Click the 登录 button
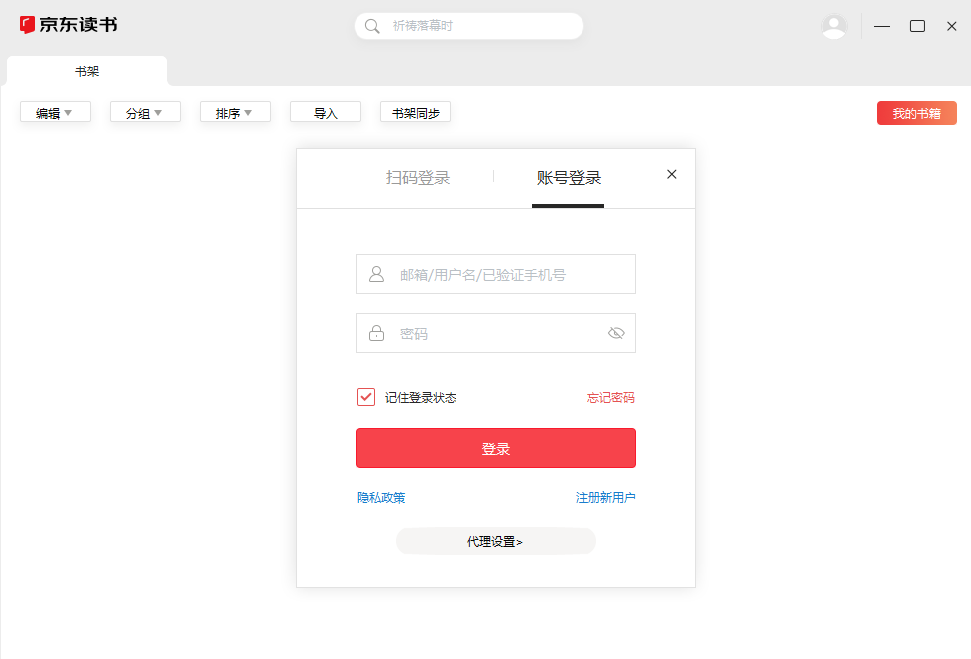 [495, 448]
